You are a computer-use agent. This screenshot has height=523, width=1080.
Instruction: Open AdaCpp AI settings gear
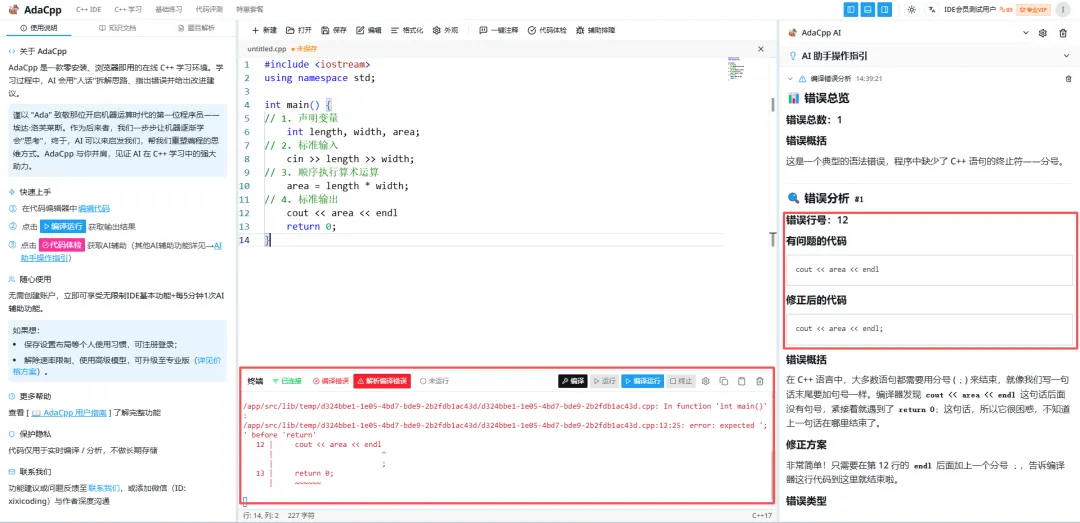click(x=1043, y=32)
